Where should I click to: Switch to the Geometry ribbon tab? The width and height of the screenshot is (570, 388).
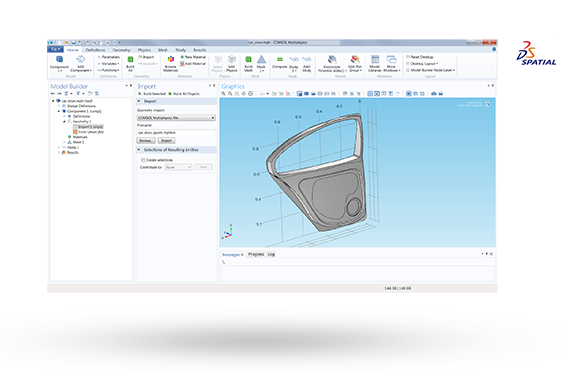pos(121,50)
